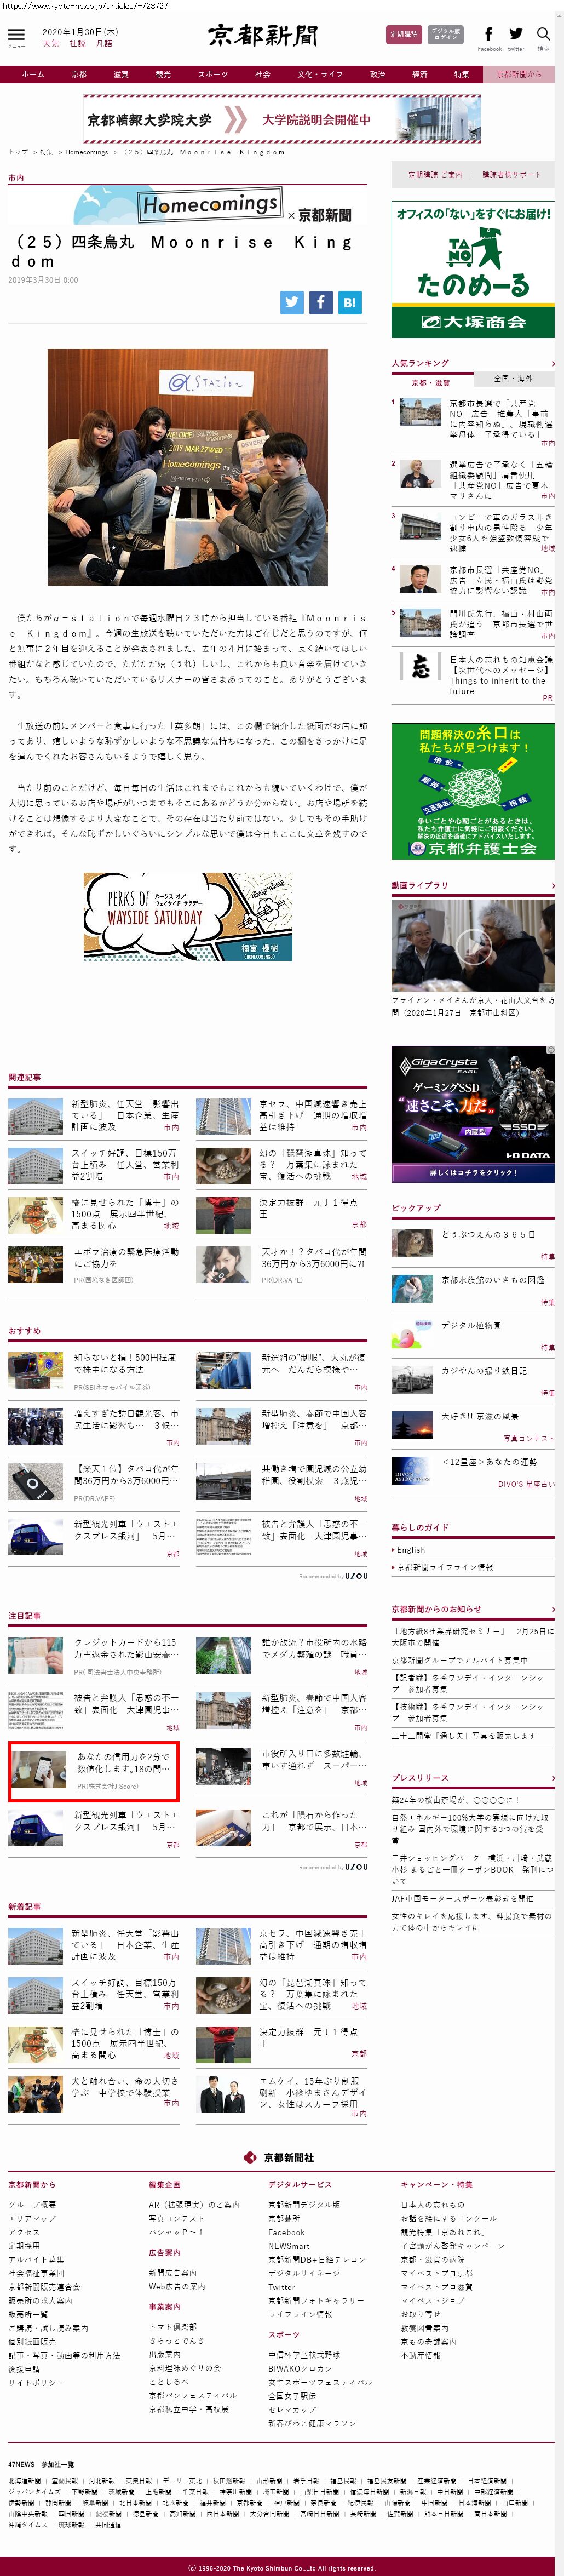Click Homecomings breadcrumb link
The image size is (564, 2576).
pyautogui.click(x=86, y=152)
